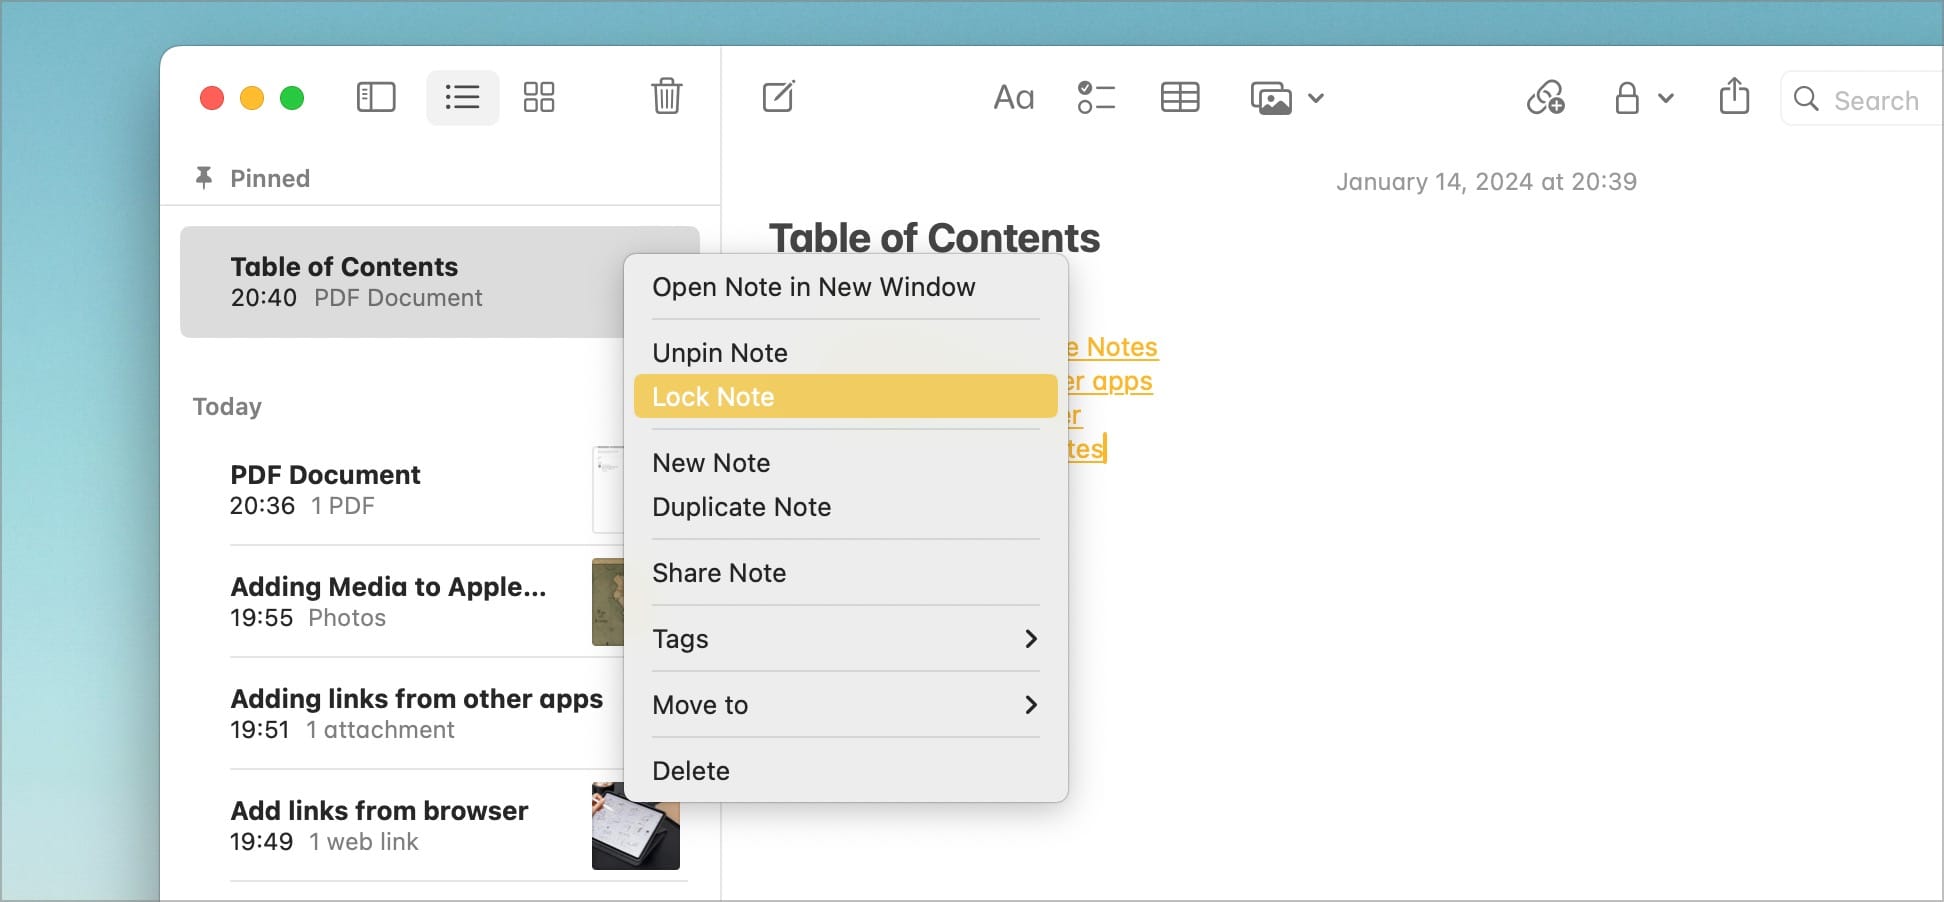
Task: Create a new note with compose icon
Action: (x=778, y=97)
